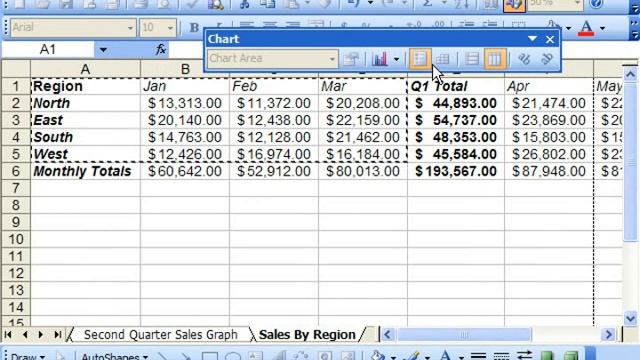Toggle the Legend button in Chart toolbar
The image size is (640, 360).
point(420,59)
